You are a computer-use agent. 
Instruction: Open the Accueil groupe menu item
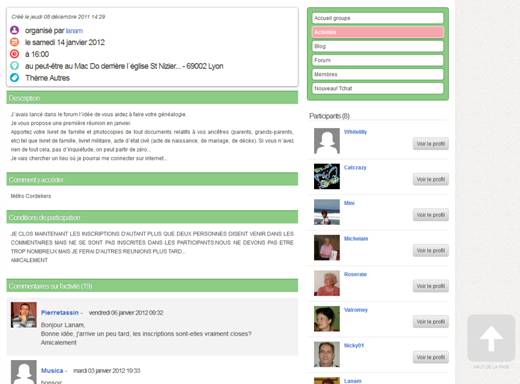378,18
